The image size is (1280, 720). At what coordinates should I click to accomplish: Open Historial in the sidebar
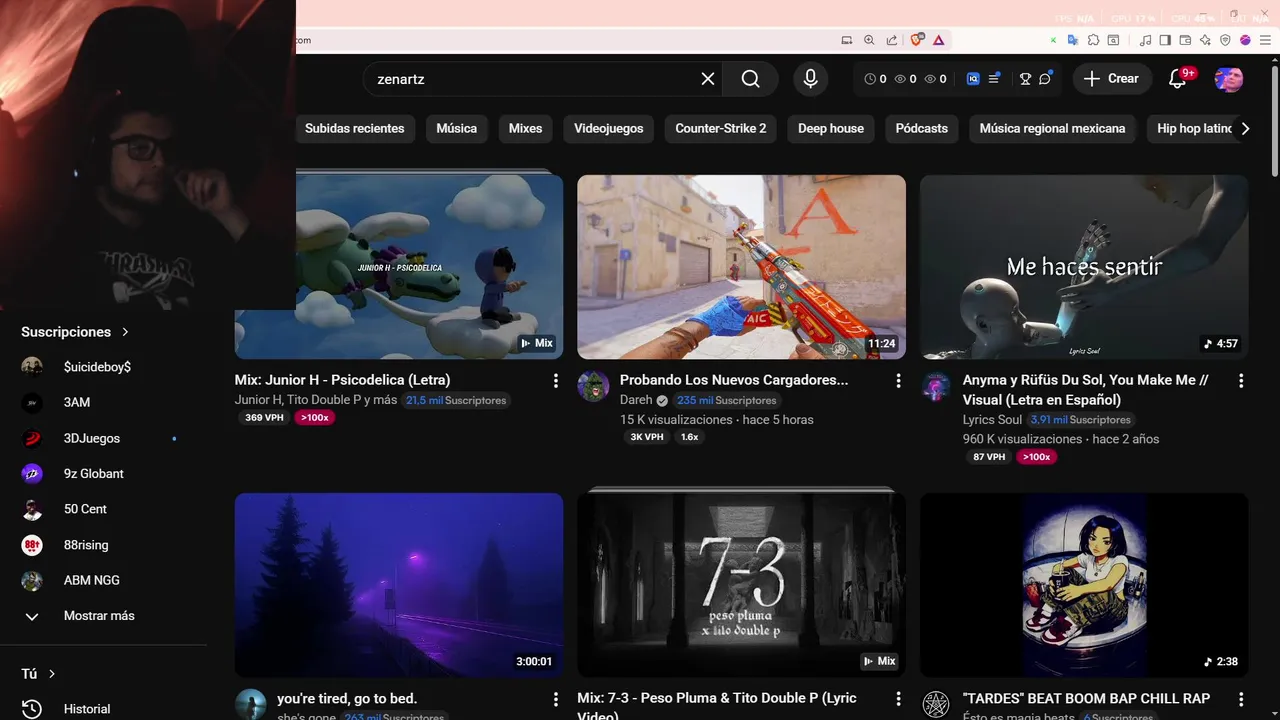click(x=104, y=709)
